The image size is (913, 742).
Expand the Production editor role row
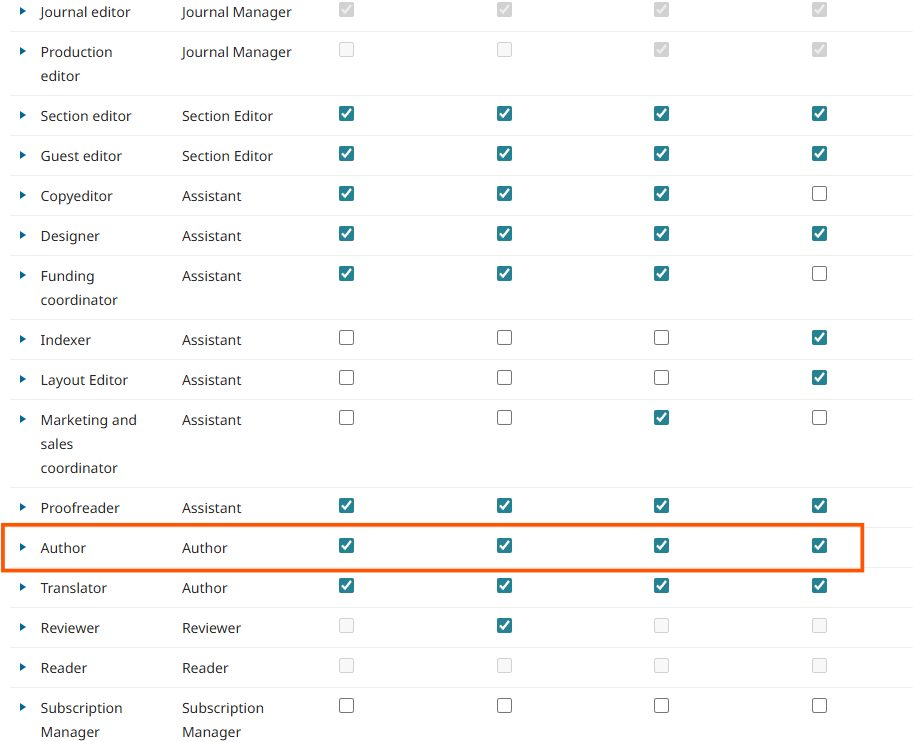pos(23,51)
